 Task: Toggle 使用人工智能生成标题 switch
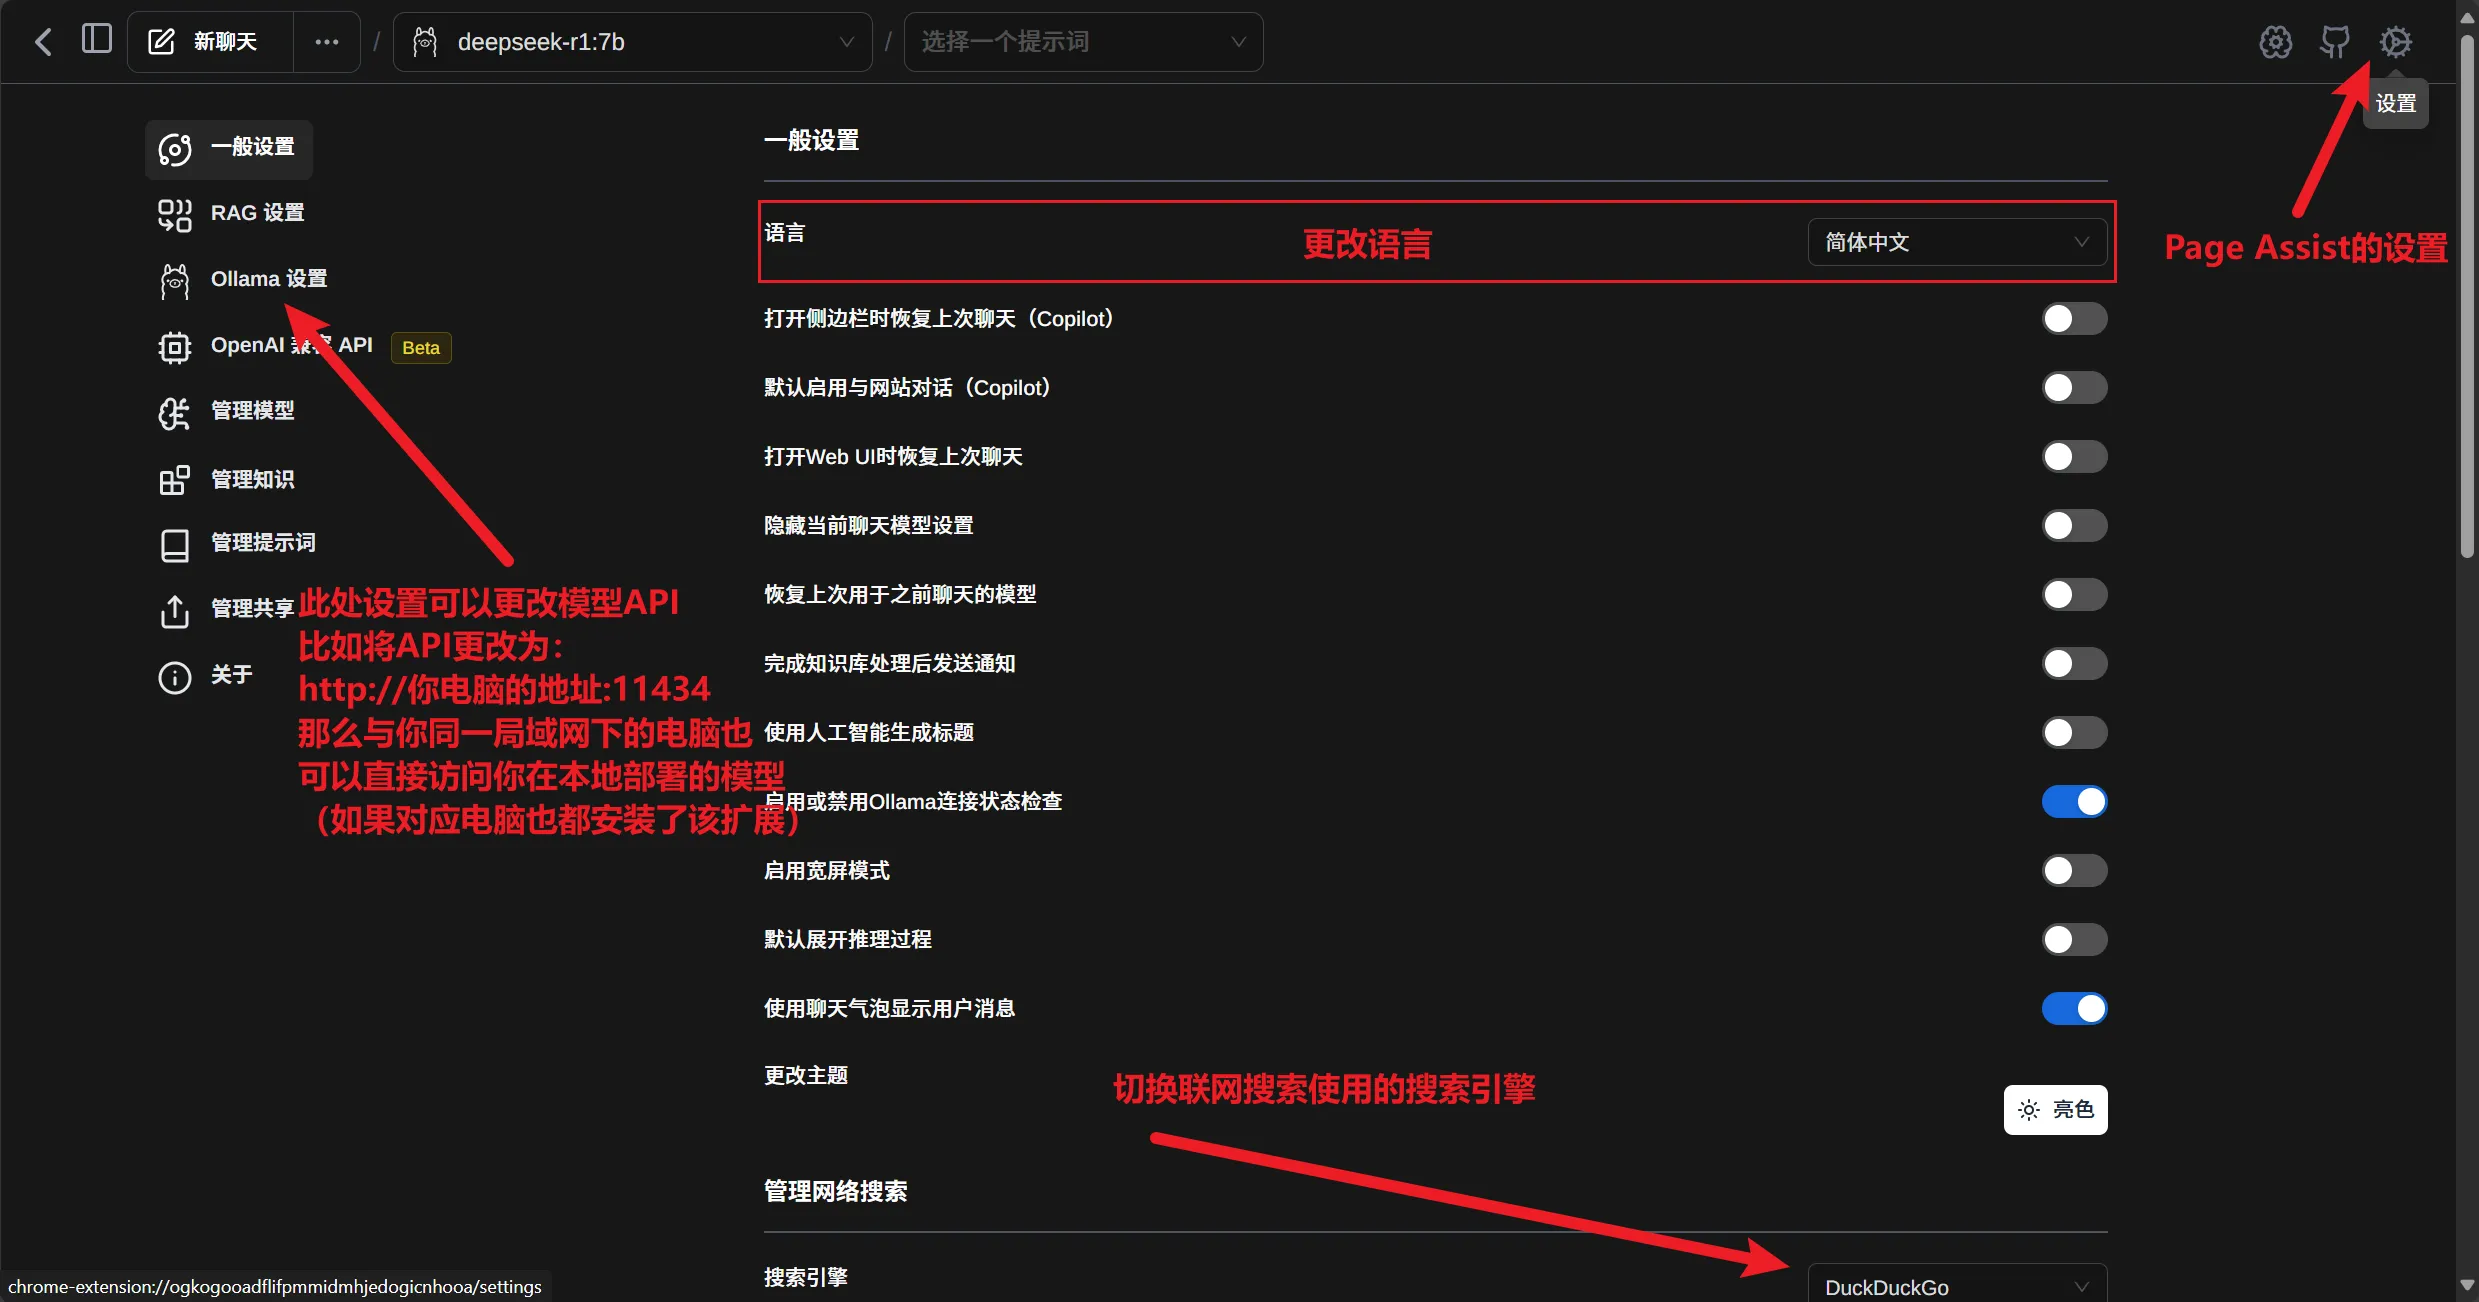2074,732
